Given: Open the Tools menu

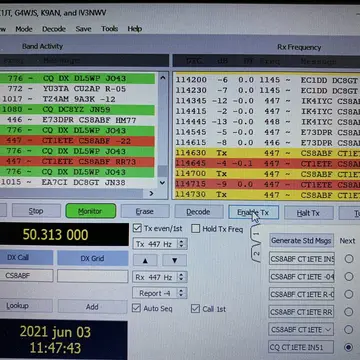Looking at the screenshot, I should pyautogui.click(x=109, y=29).
